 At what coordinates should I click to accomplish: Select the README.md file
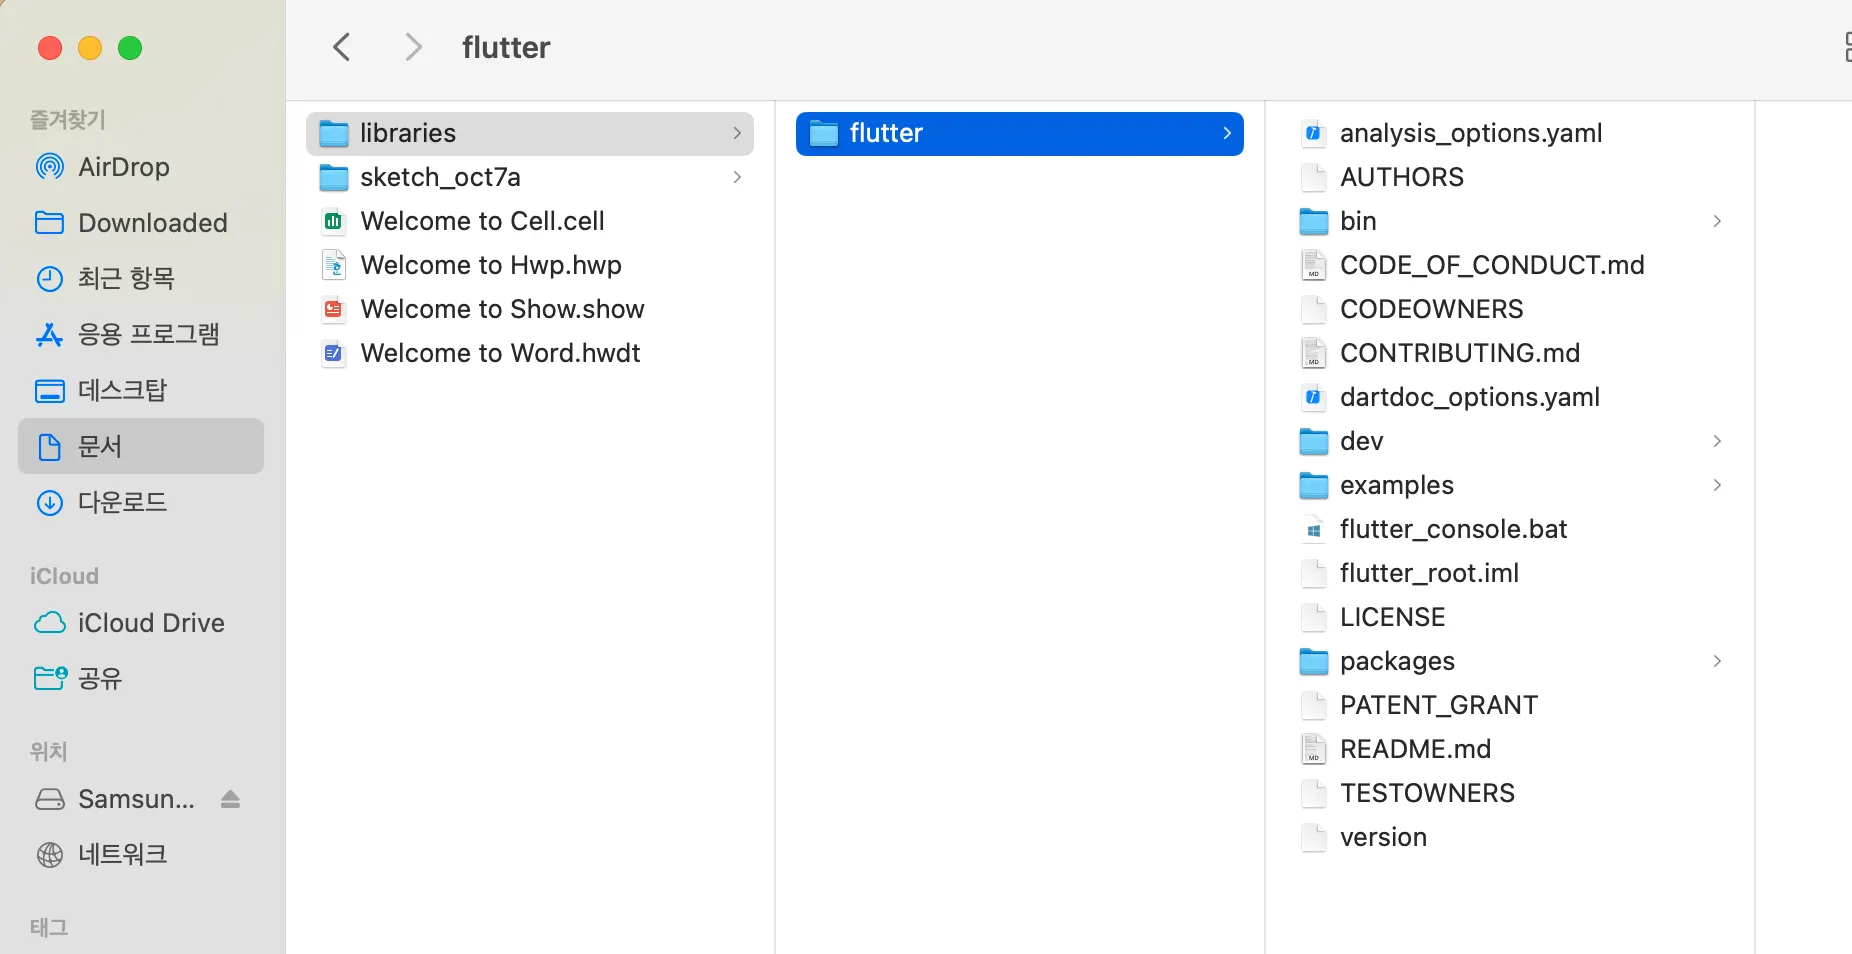pos(1415,749)
